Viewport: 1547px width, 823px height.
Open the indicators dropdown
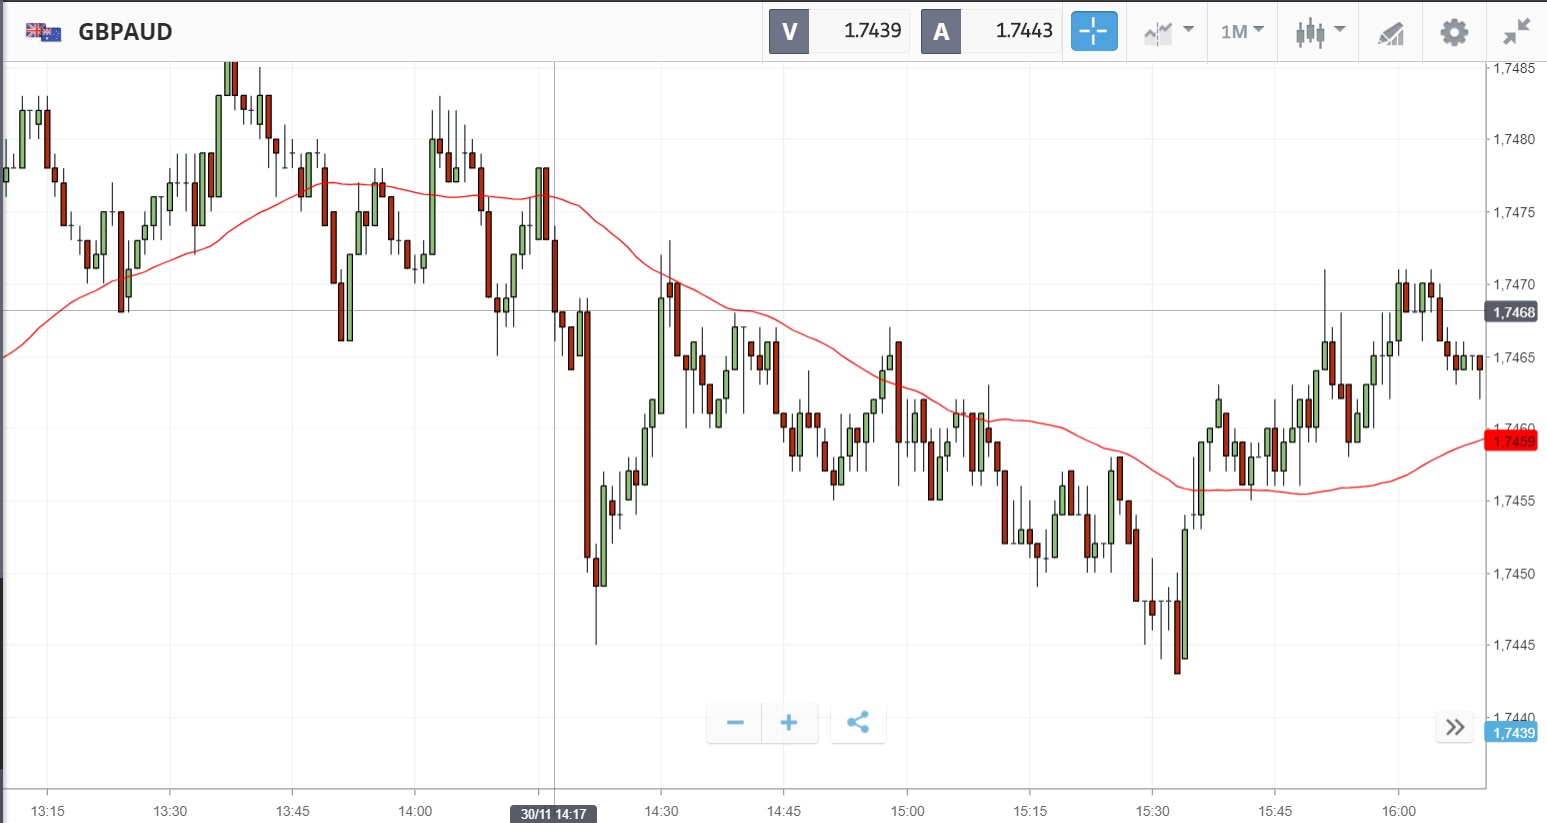coord(1168,32)
